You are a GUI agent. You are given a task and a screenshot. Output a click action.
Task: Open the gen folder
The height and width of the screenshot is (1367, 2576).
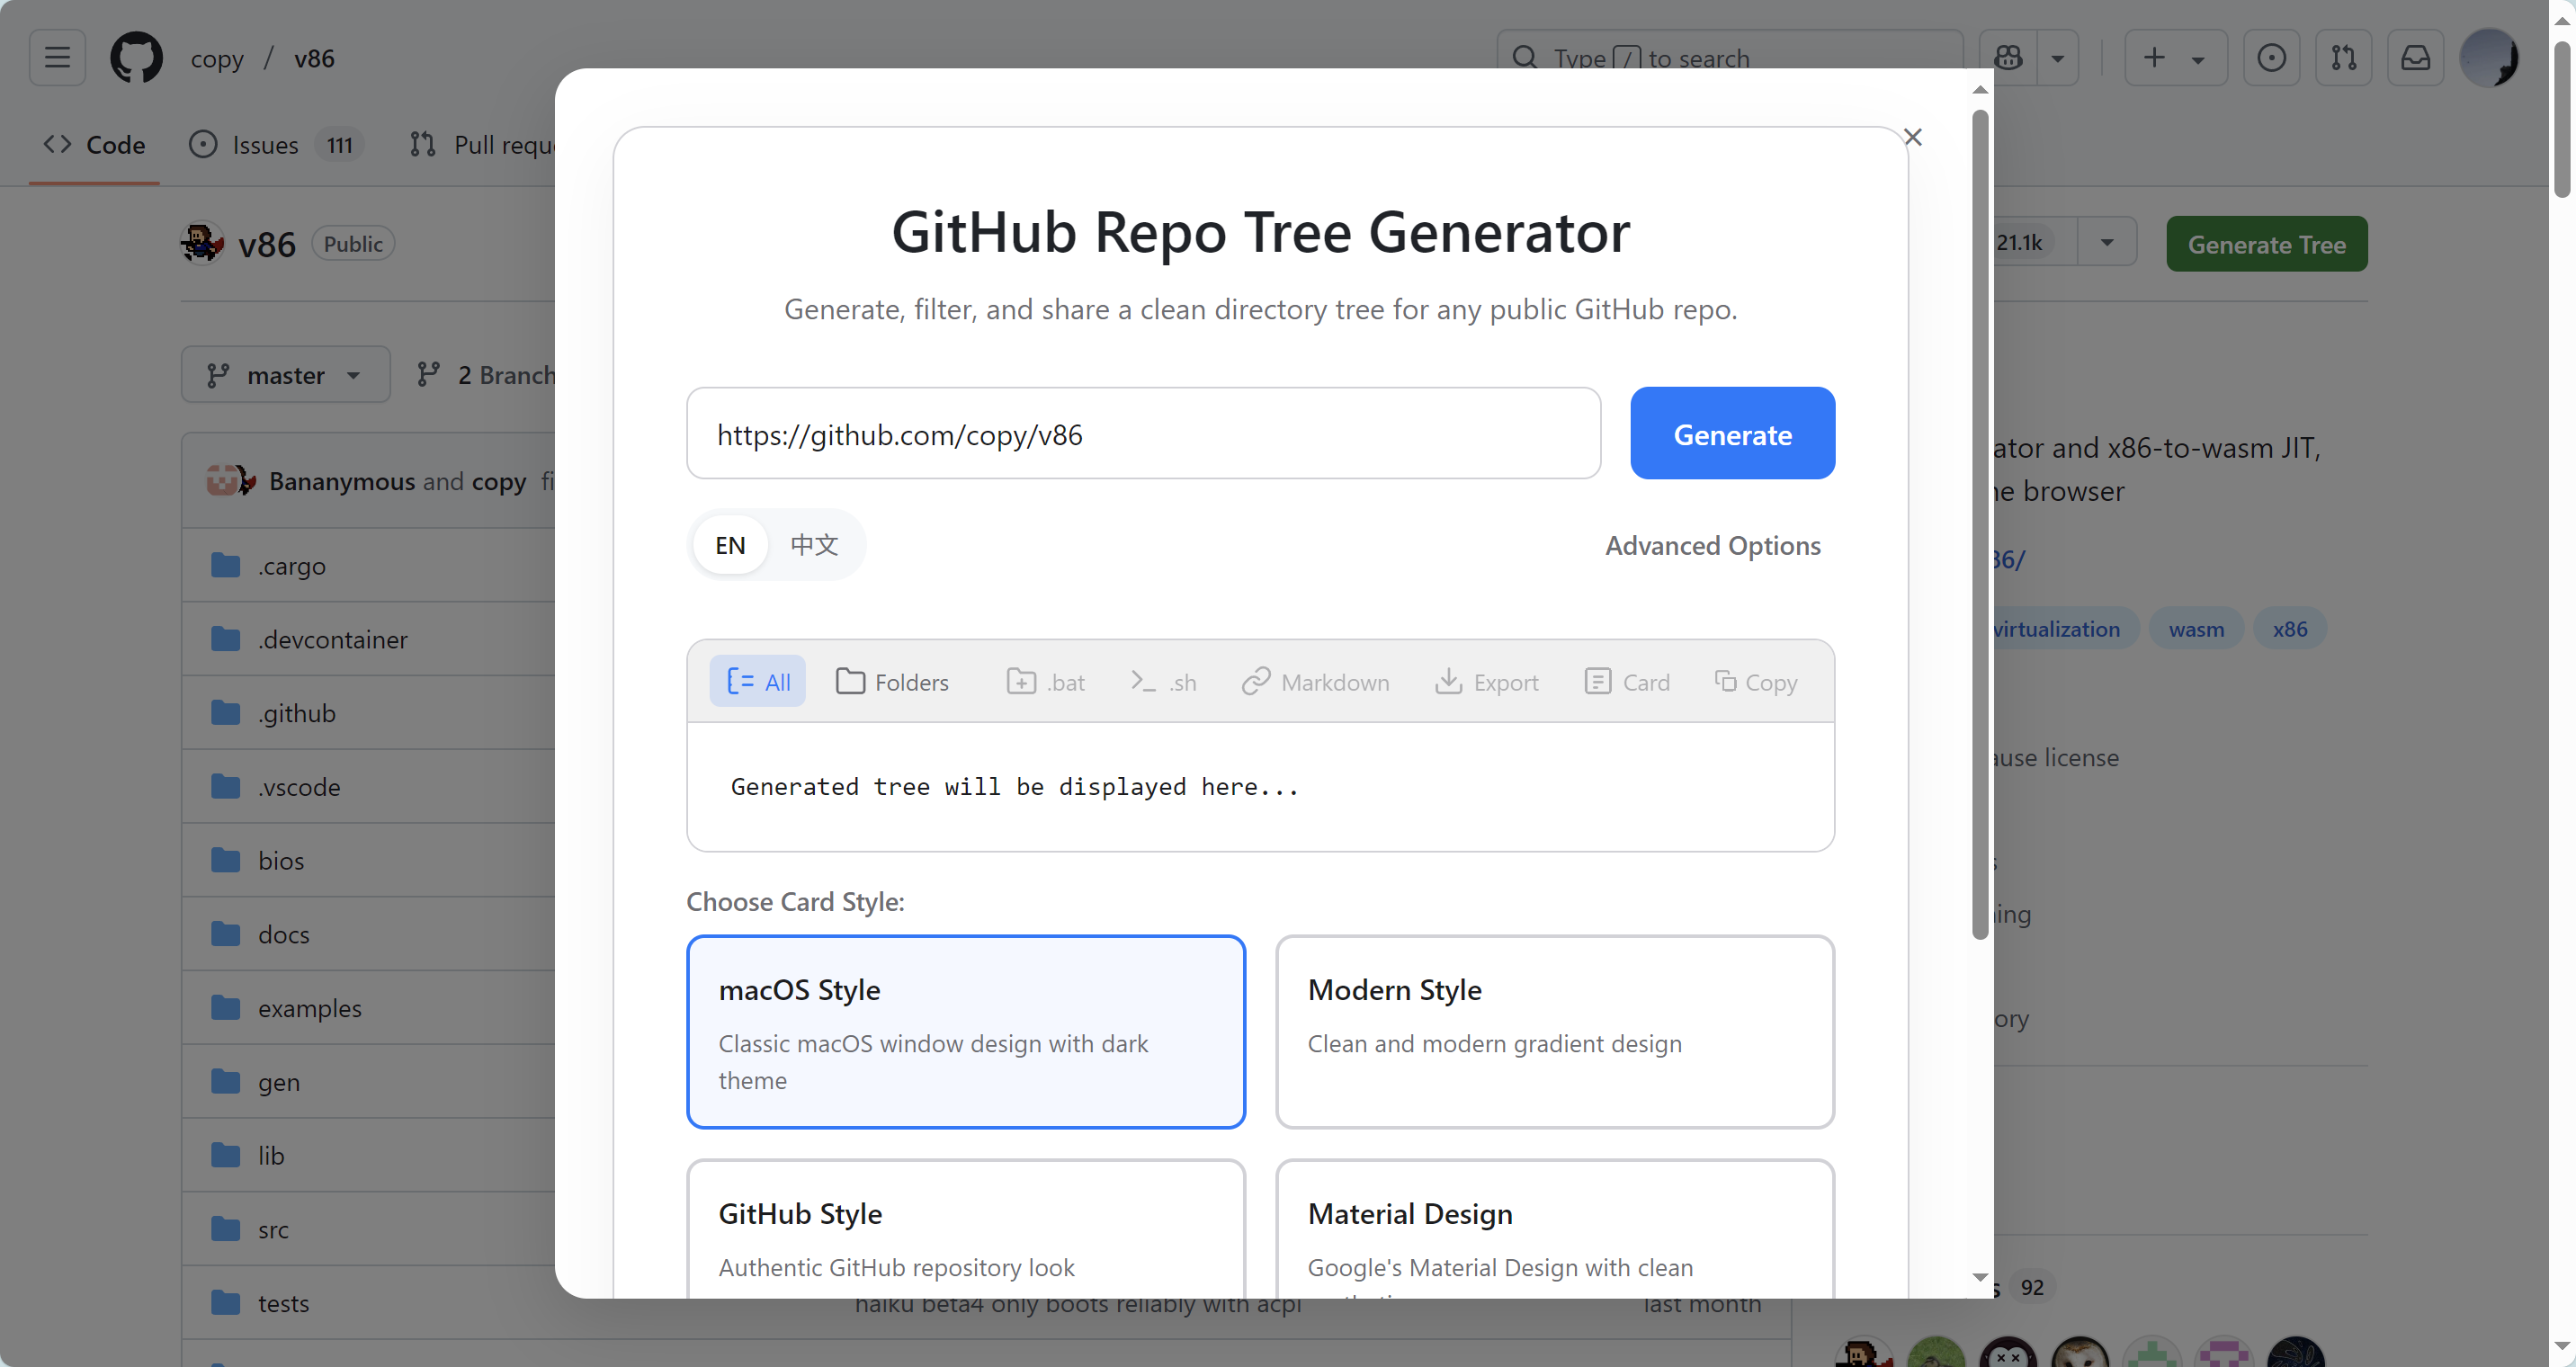point(278,1082)
